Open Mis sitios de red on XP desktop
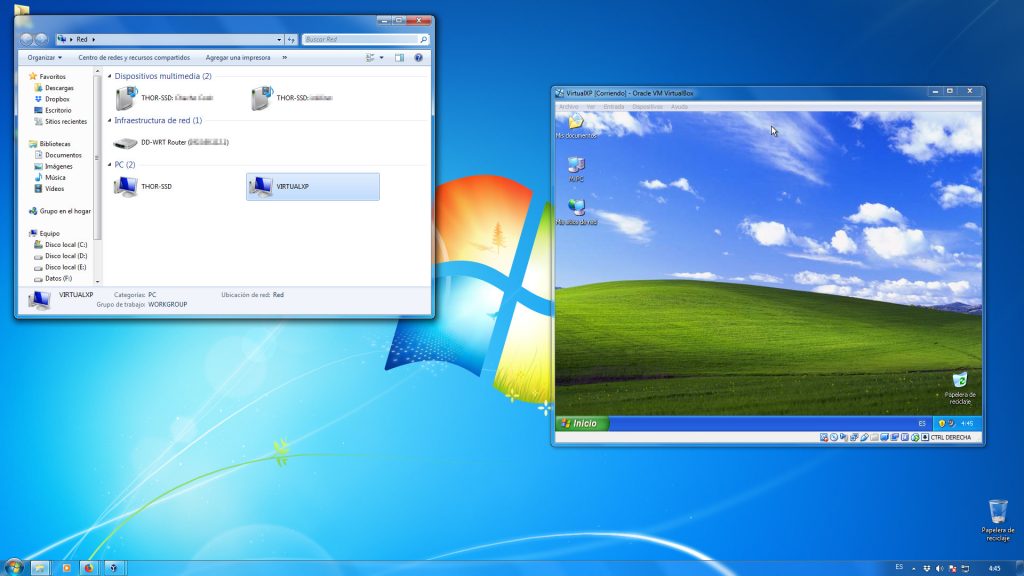Image resolution: width=1024 pixels, height=576 pixels. click(576, 212)
